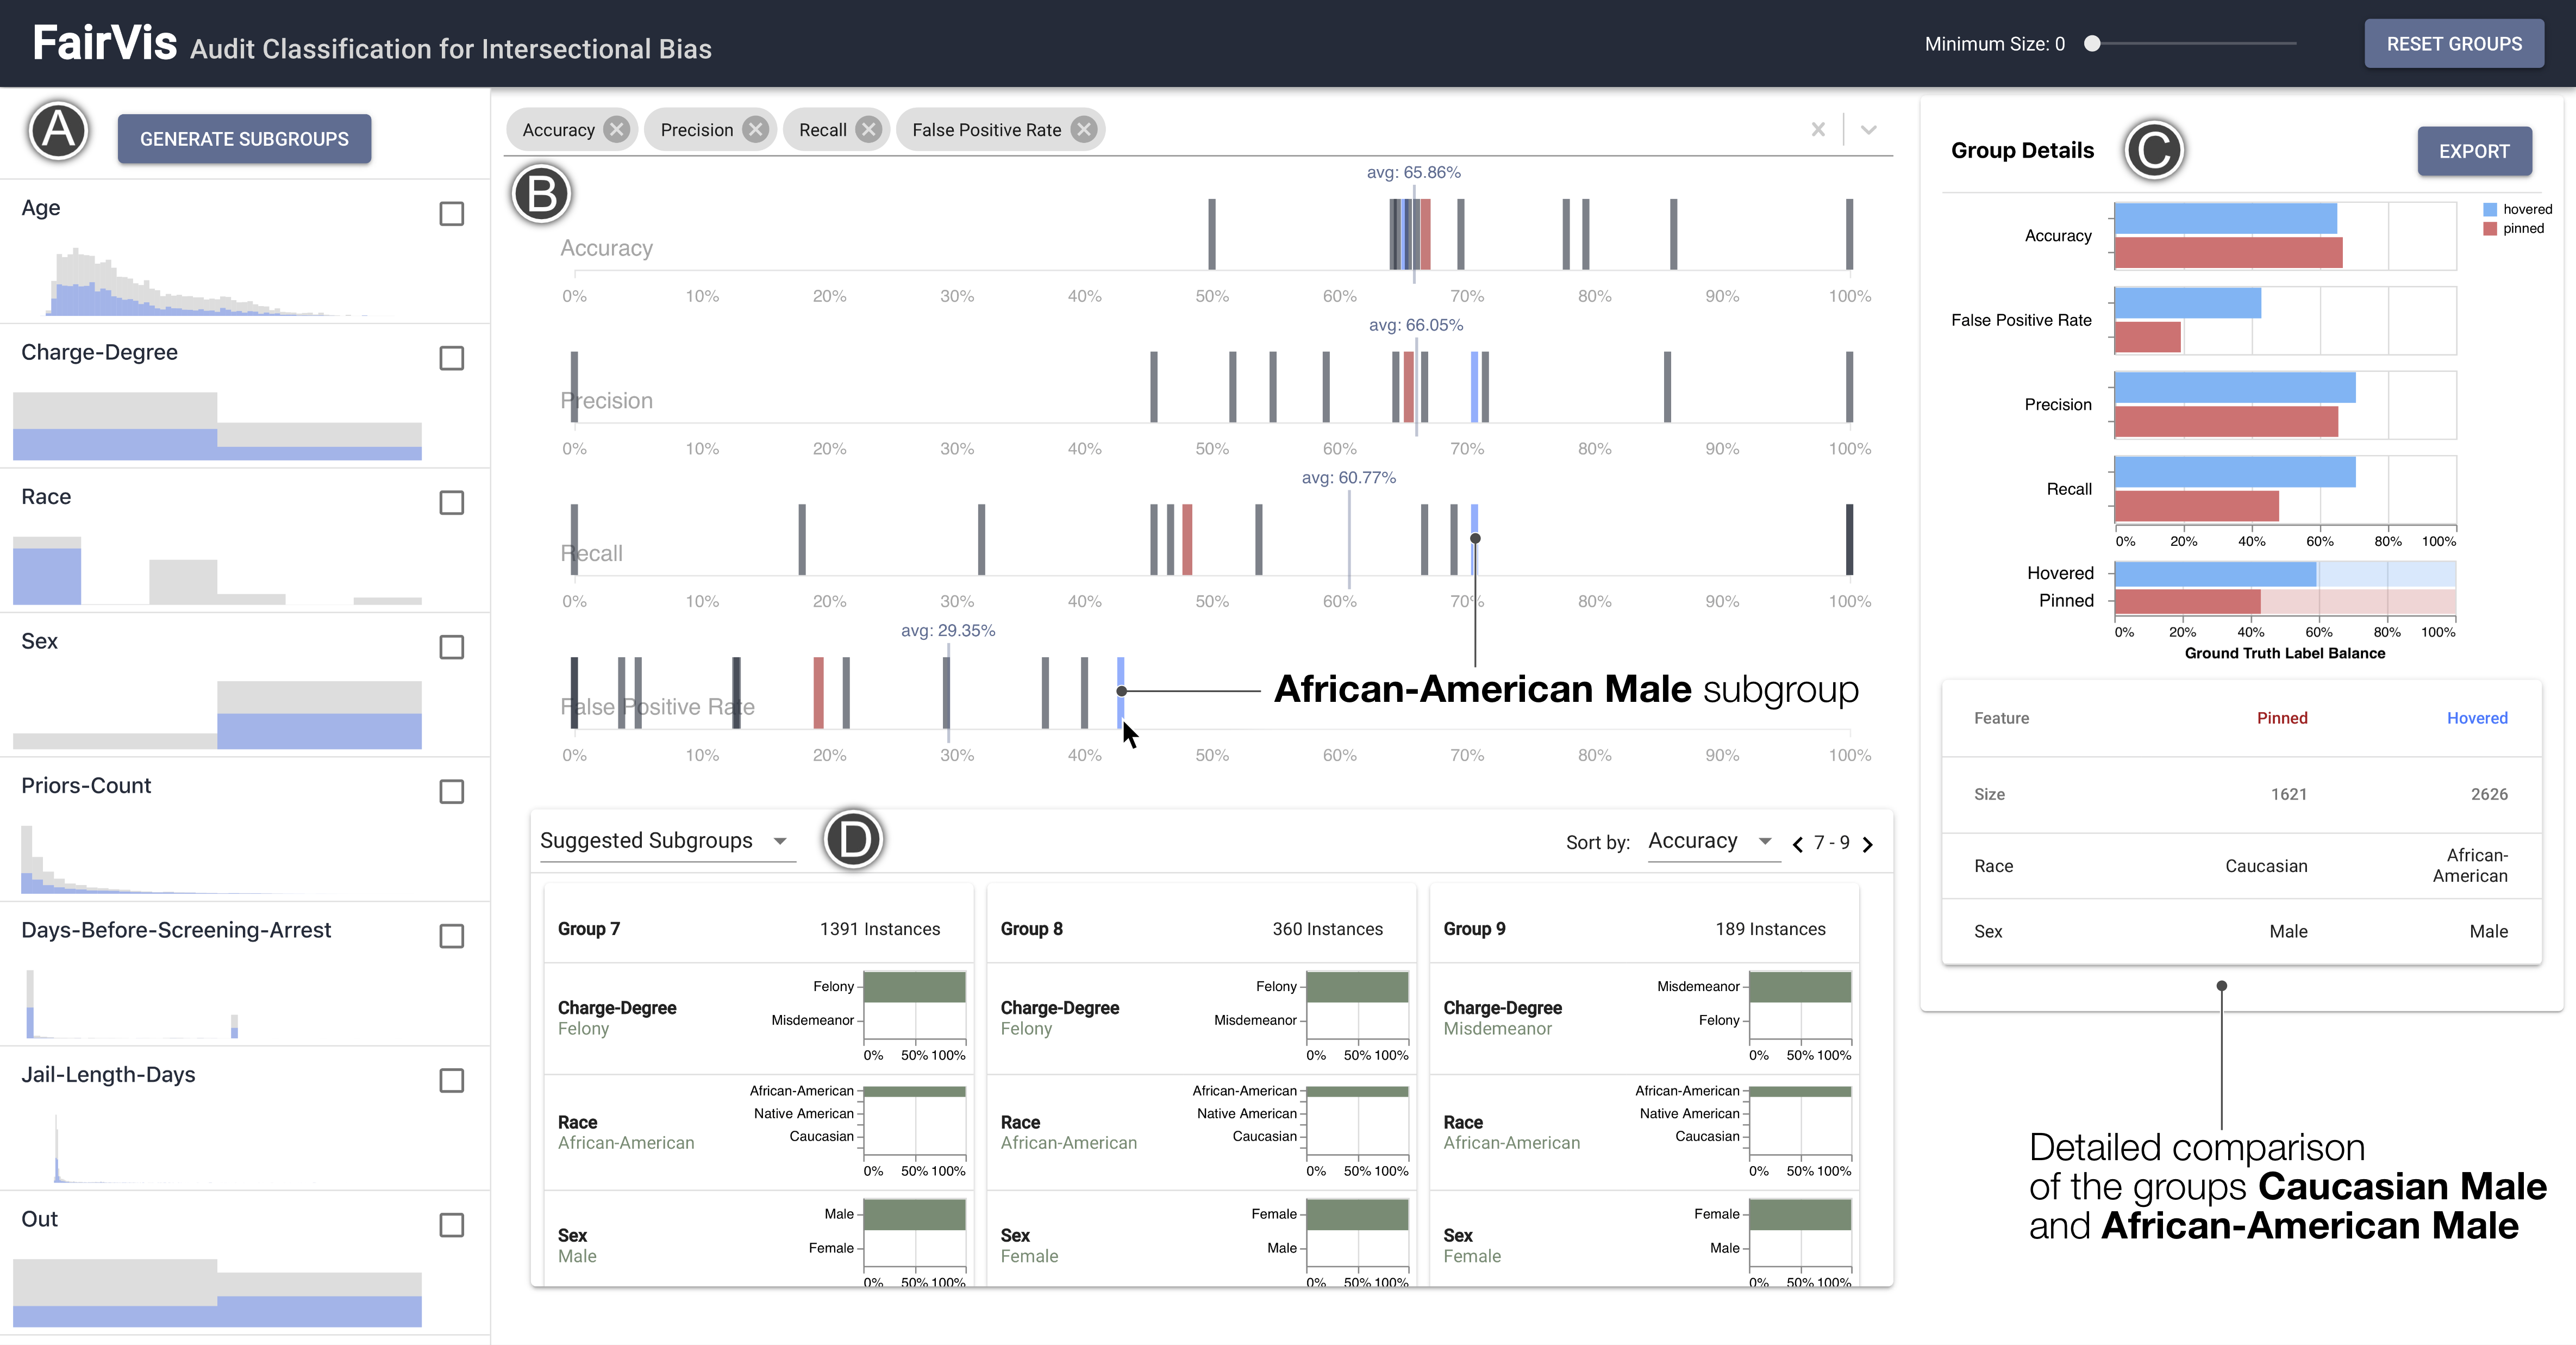Remove the Precision metric chip
Viewport: 2576px width, 1345px height.
pyautogui.click(x=756, y=130)
